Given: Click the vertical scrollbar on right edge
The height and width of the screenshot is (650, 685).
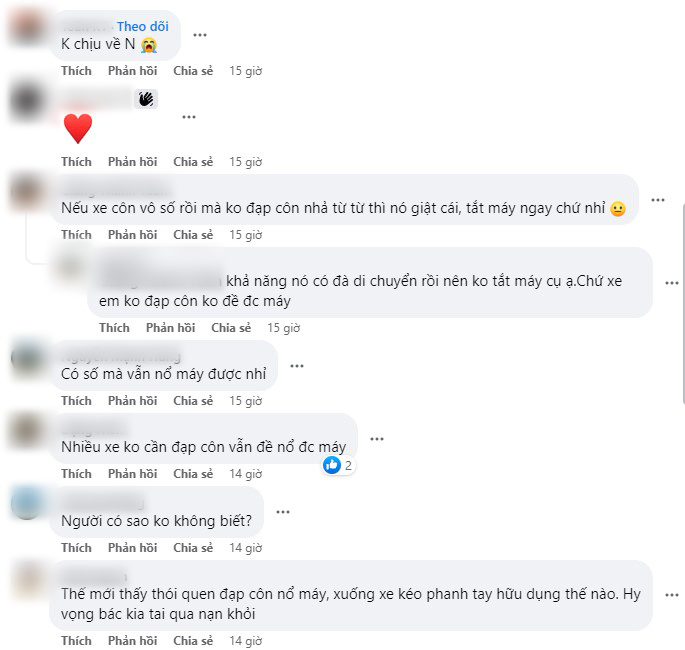Looking at the screenshot, I should coord(683,304).
